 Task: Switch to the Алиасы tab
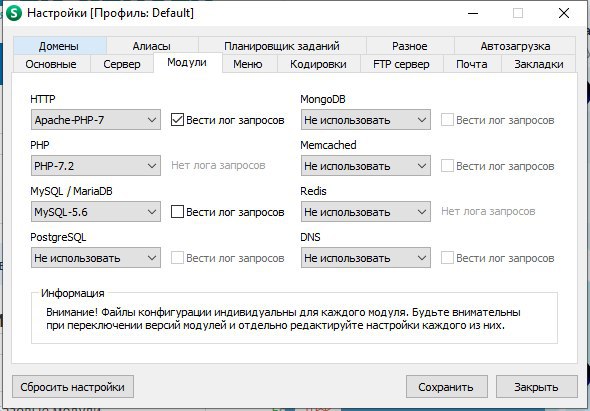152,46
